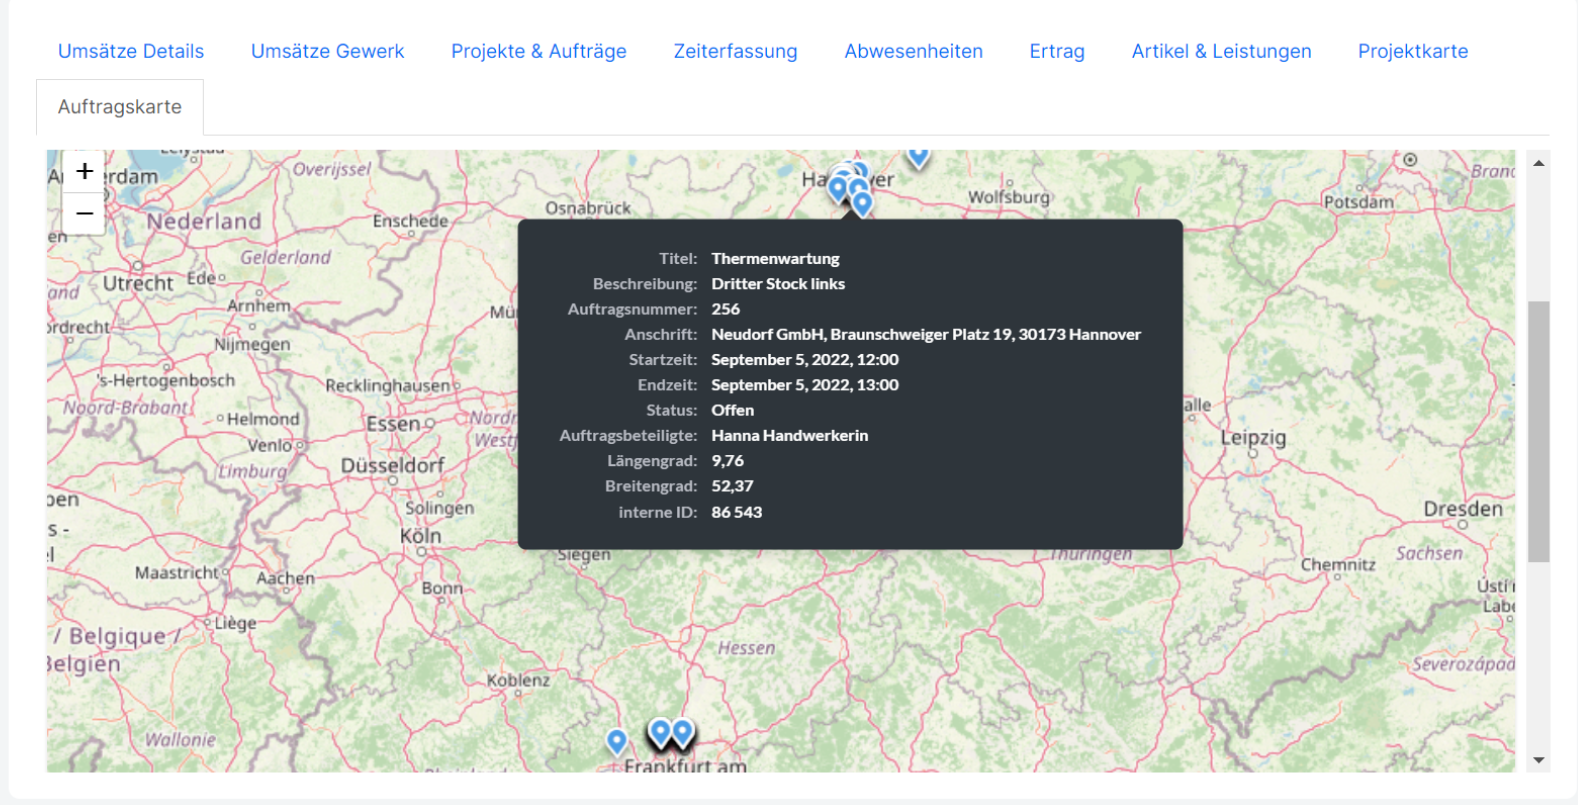Switch to the Ertrag tab
1578x805 pixels.
click(x=1057, y=51)
